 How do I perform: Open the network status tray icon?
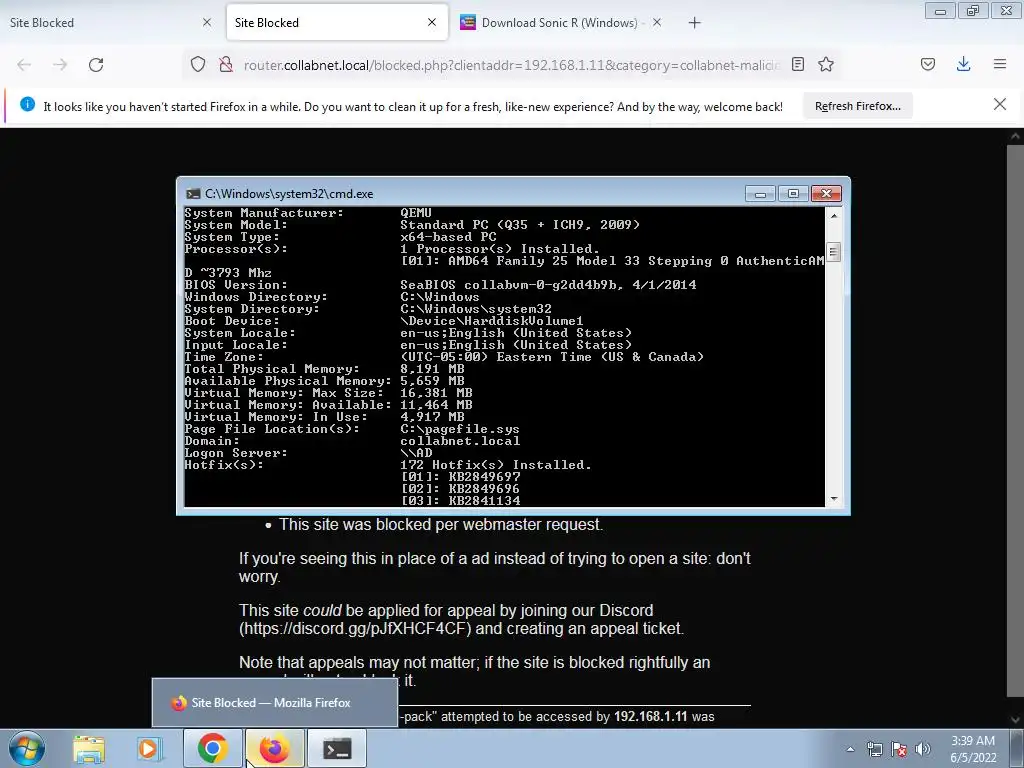(874, 749)
